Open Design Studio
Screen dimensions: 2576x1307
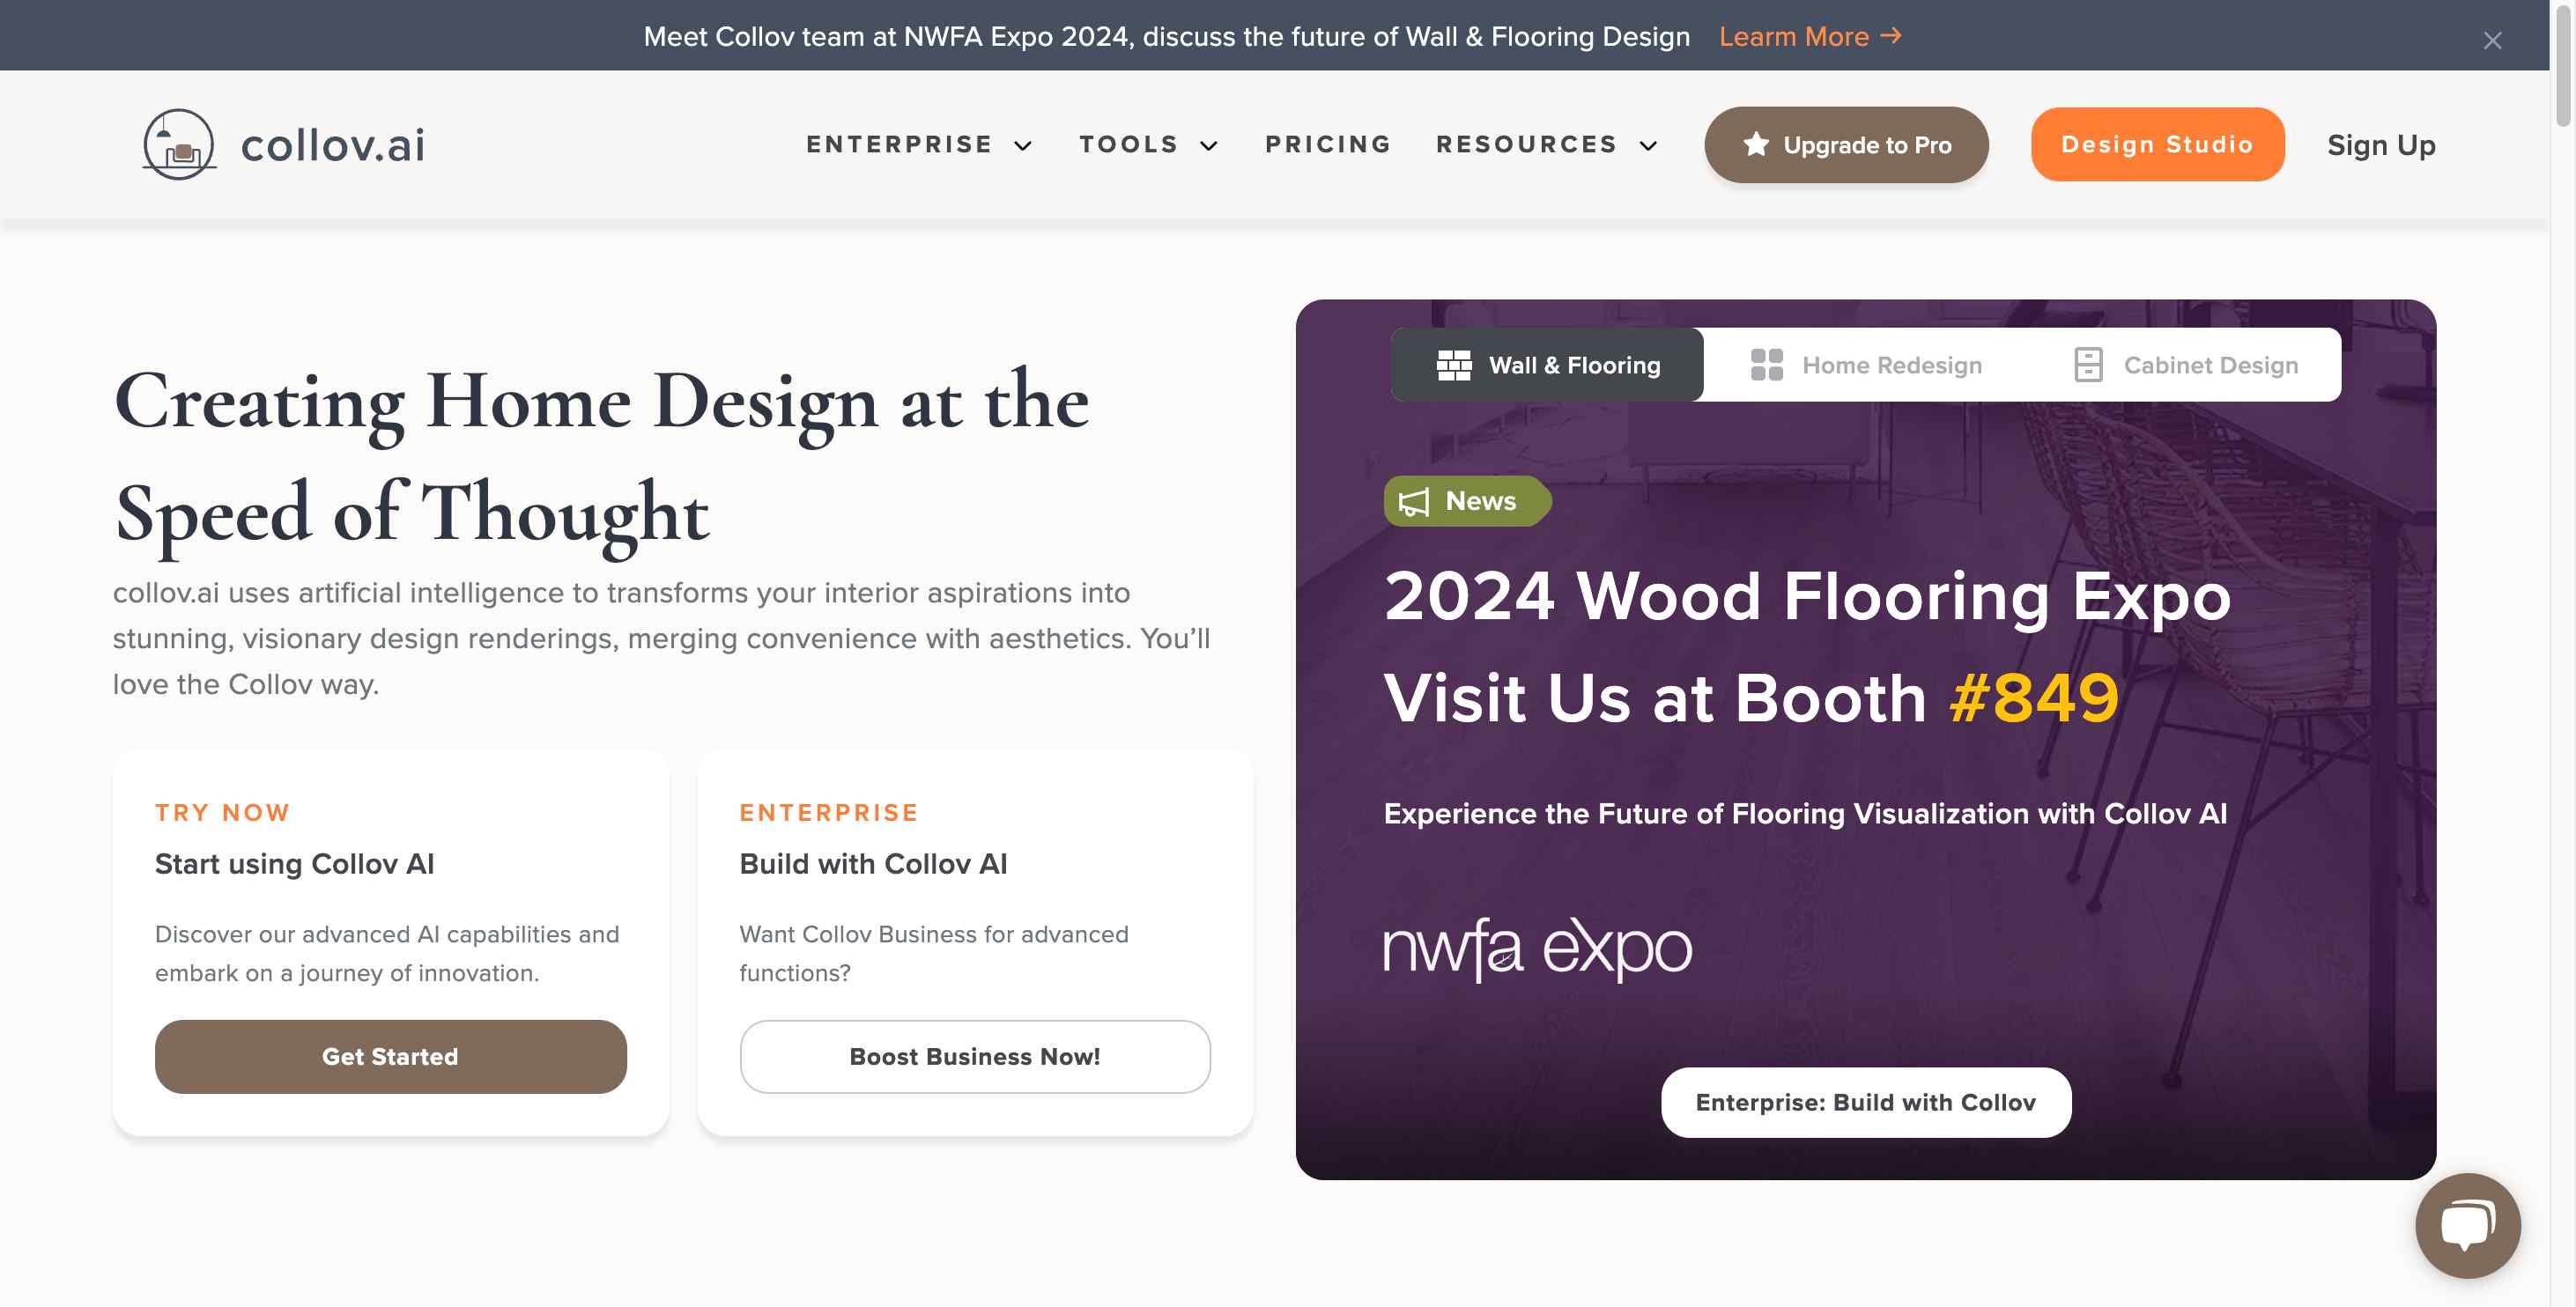tap(2157, 145)
